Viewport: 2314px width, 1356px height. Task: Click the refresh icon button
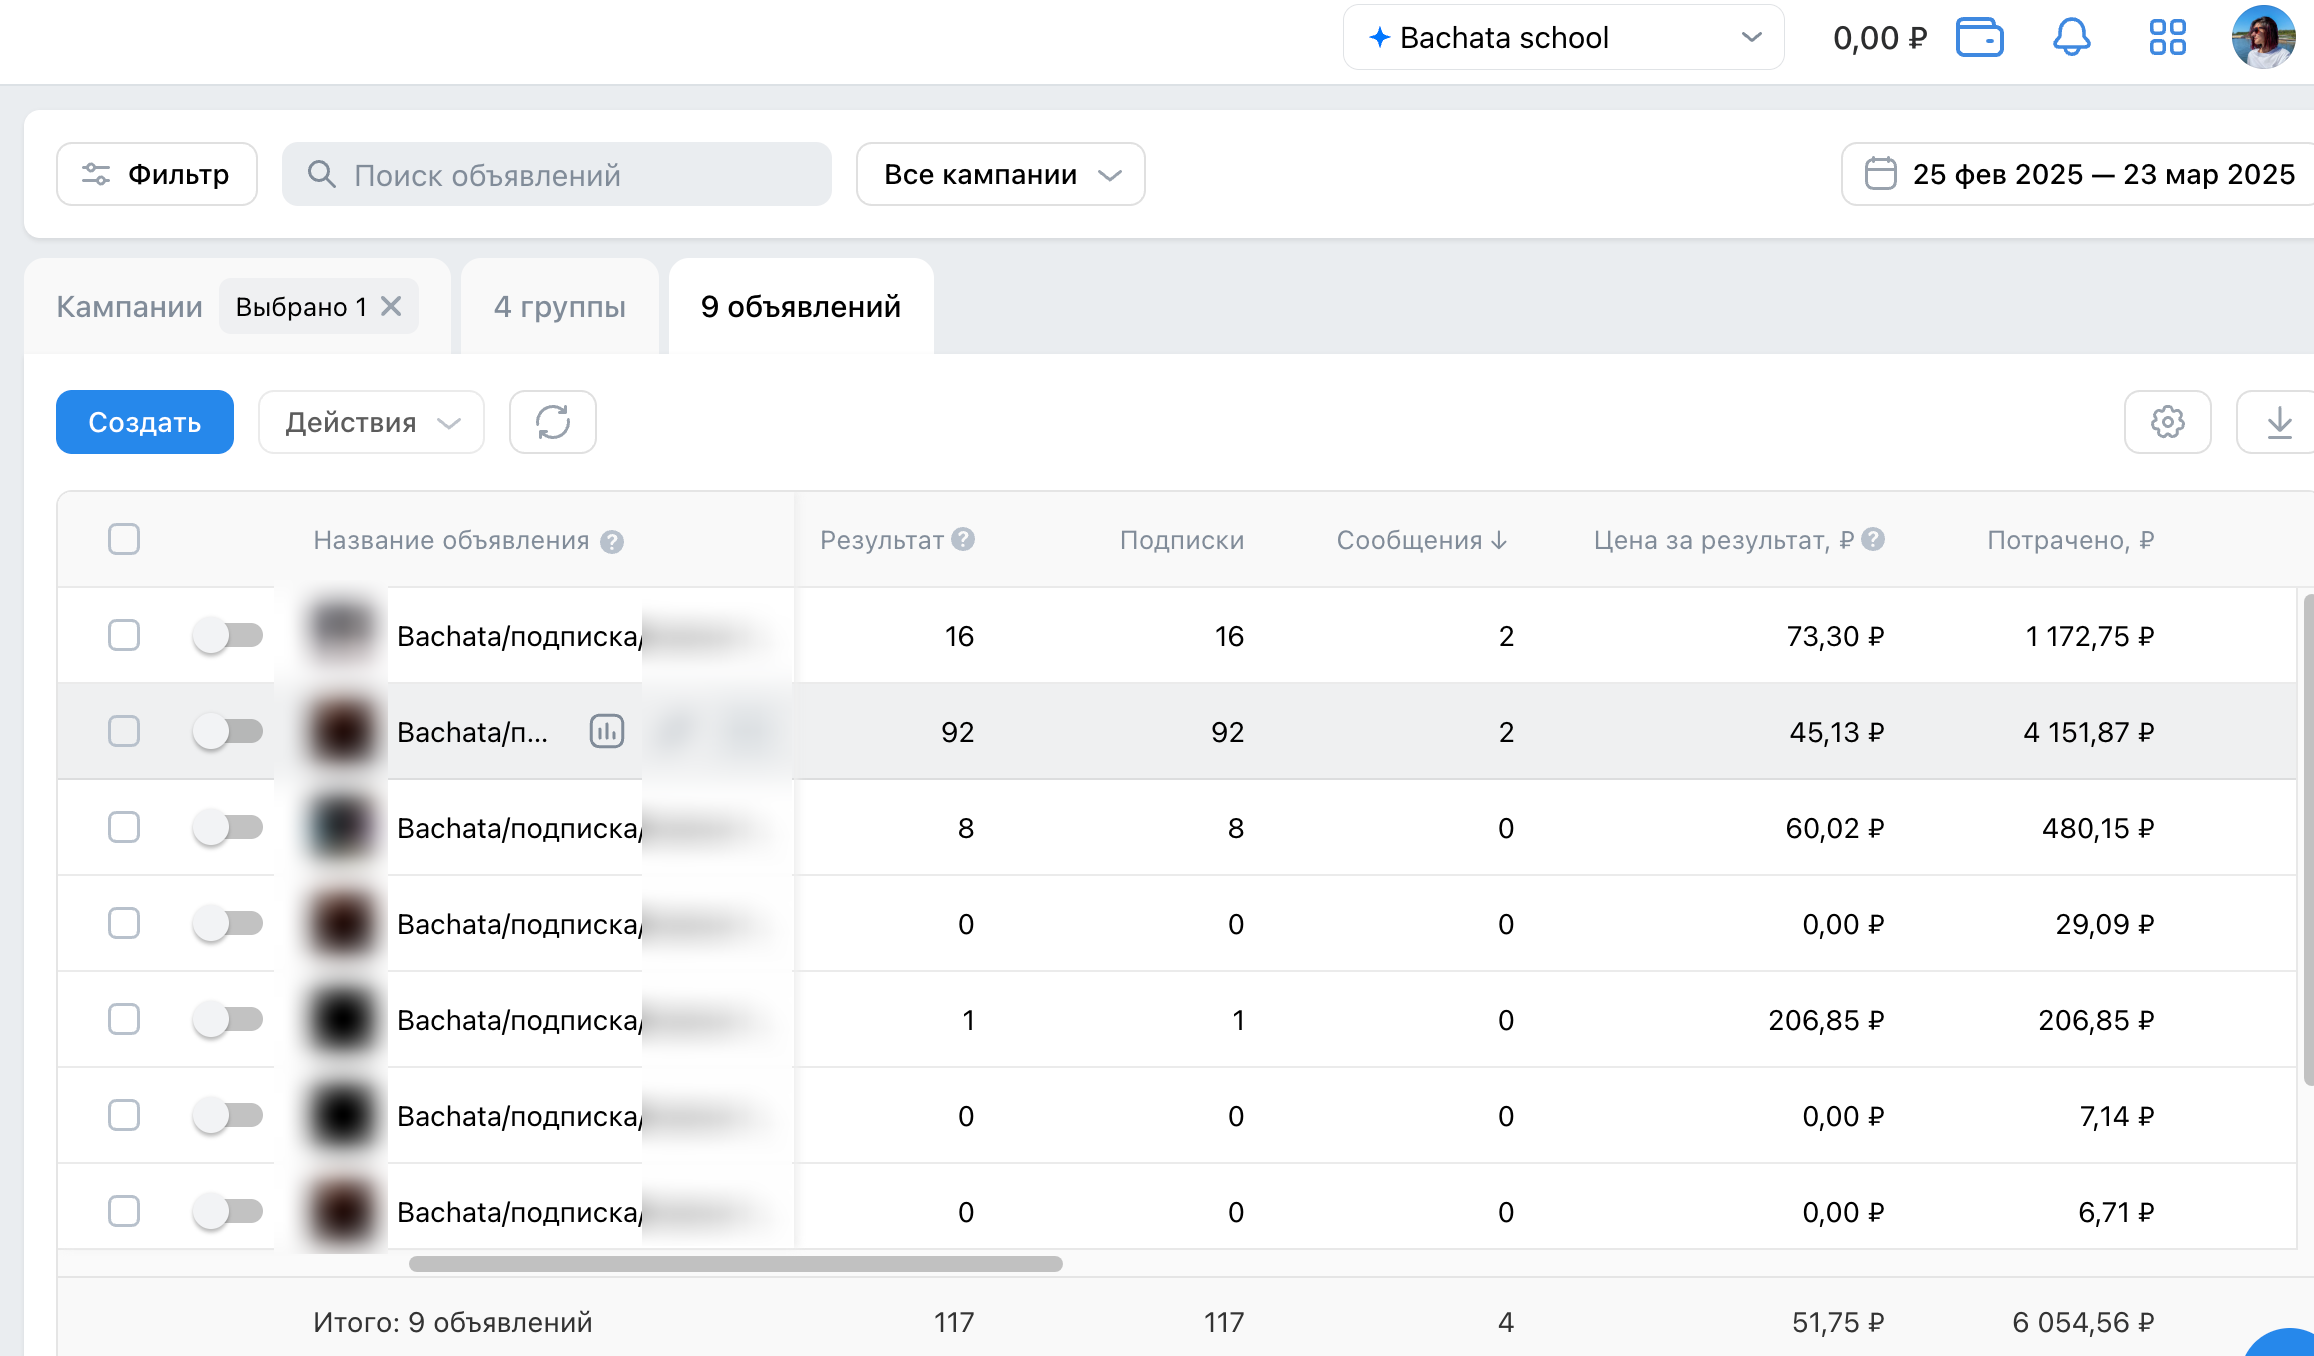(x=553, y=422)
